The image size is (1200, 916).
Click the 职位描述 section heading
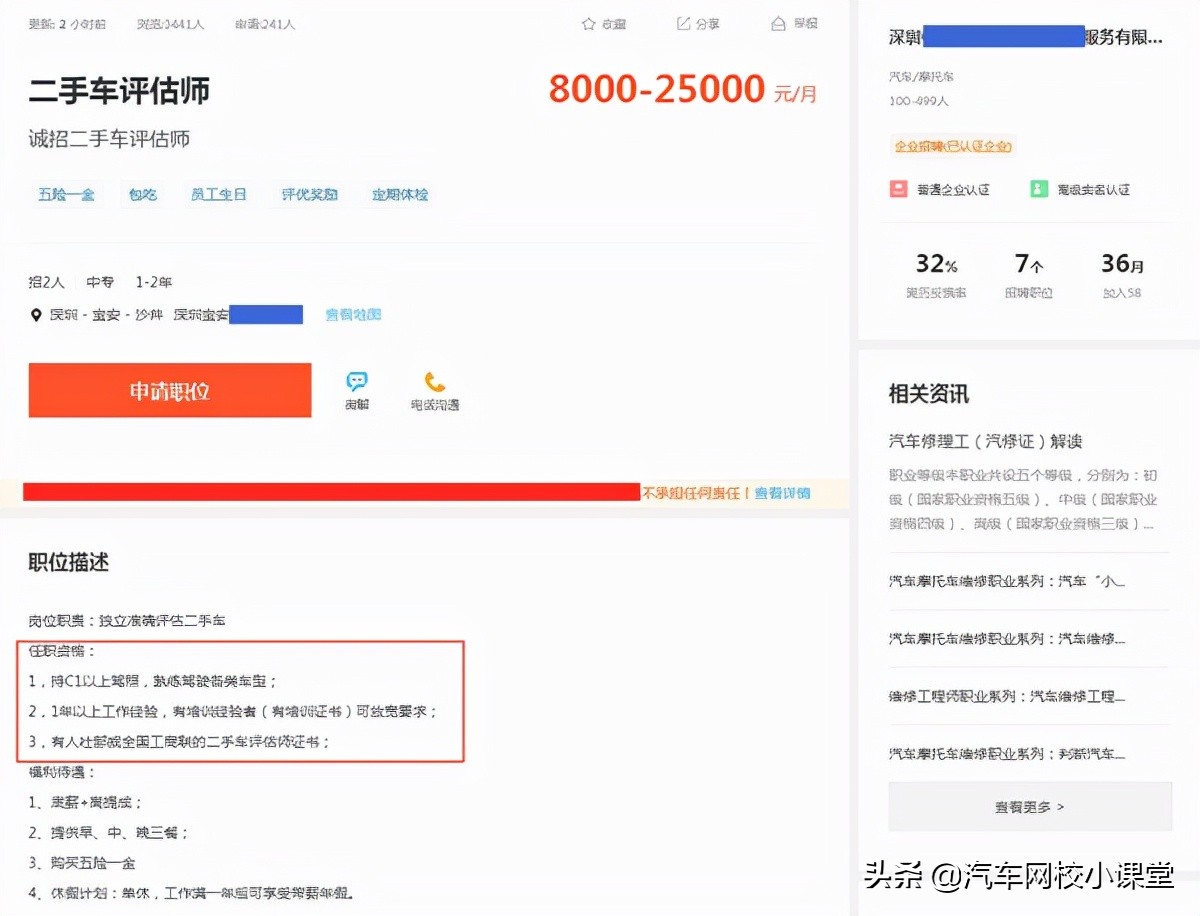pos(69,562)
